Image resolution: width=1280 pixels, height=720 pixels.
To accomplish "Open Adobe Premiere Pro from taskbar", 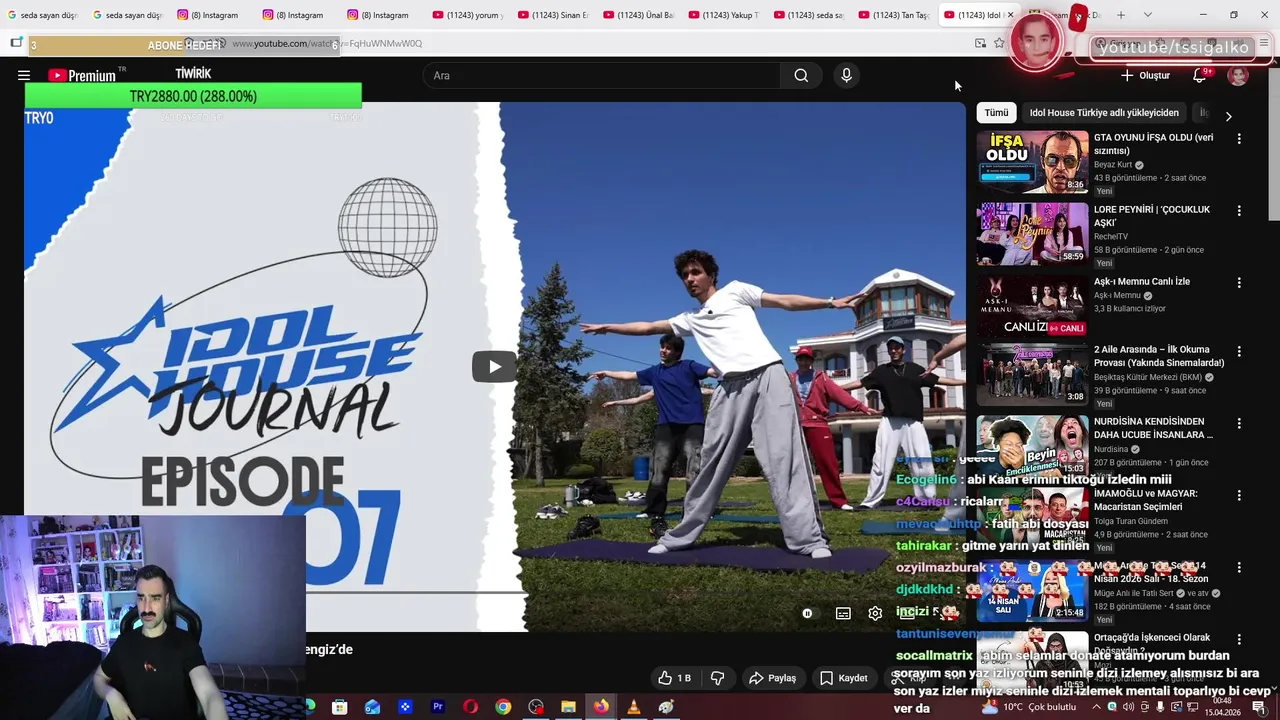I will pyautogui.click(x=437, y=707).
